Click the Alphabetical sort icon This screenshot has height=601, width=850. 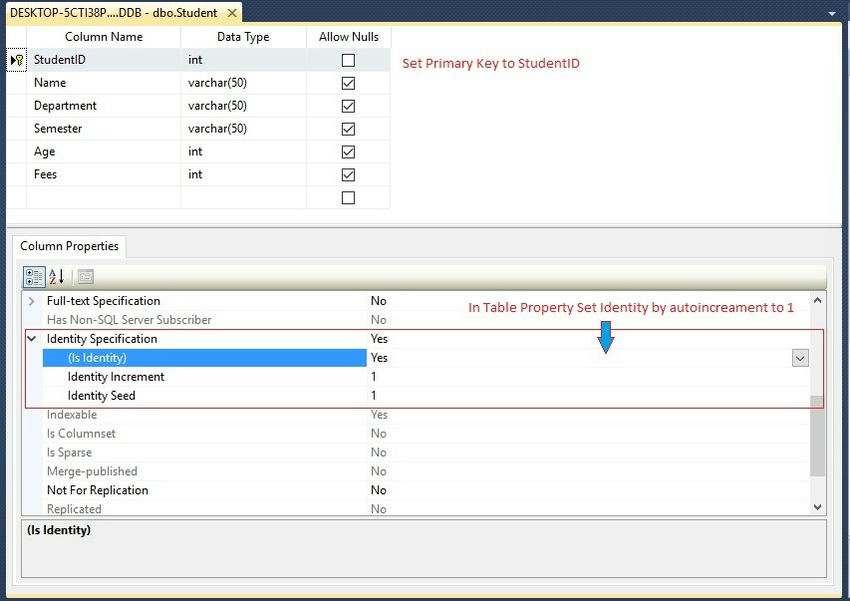(x=57, y=277)
